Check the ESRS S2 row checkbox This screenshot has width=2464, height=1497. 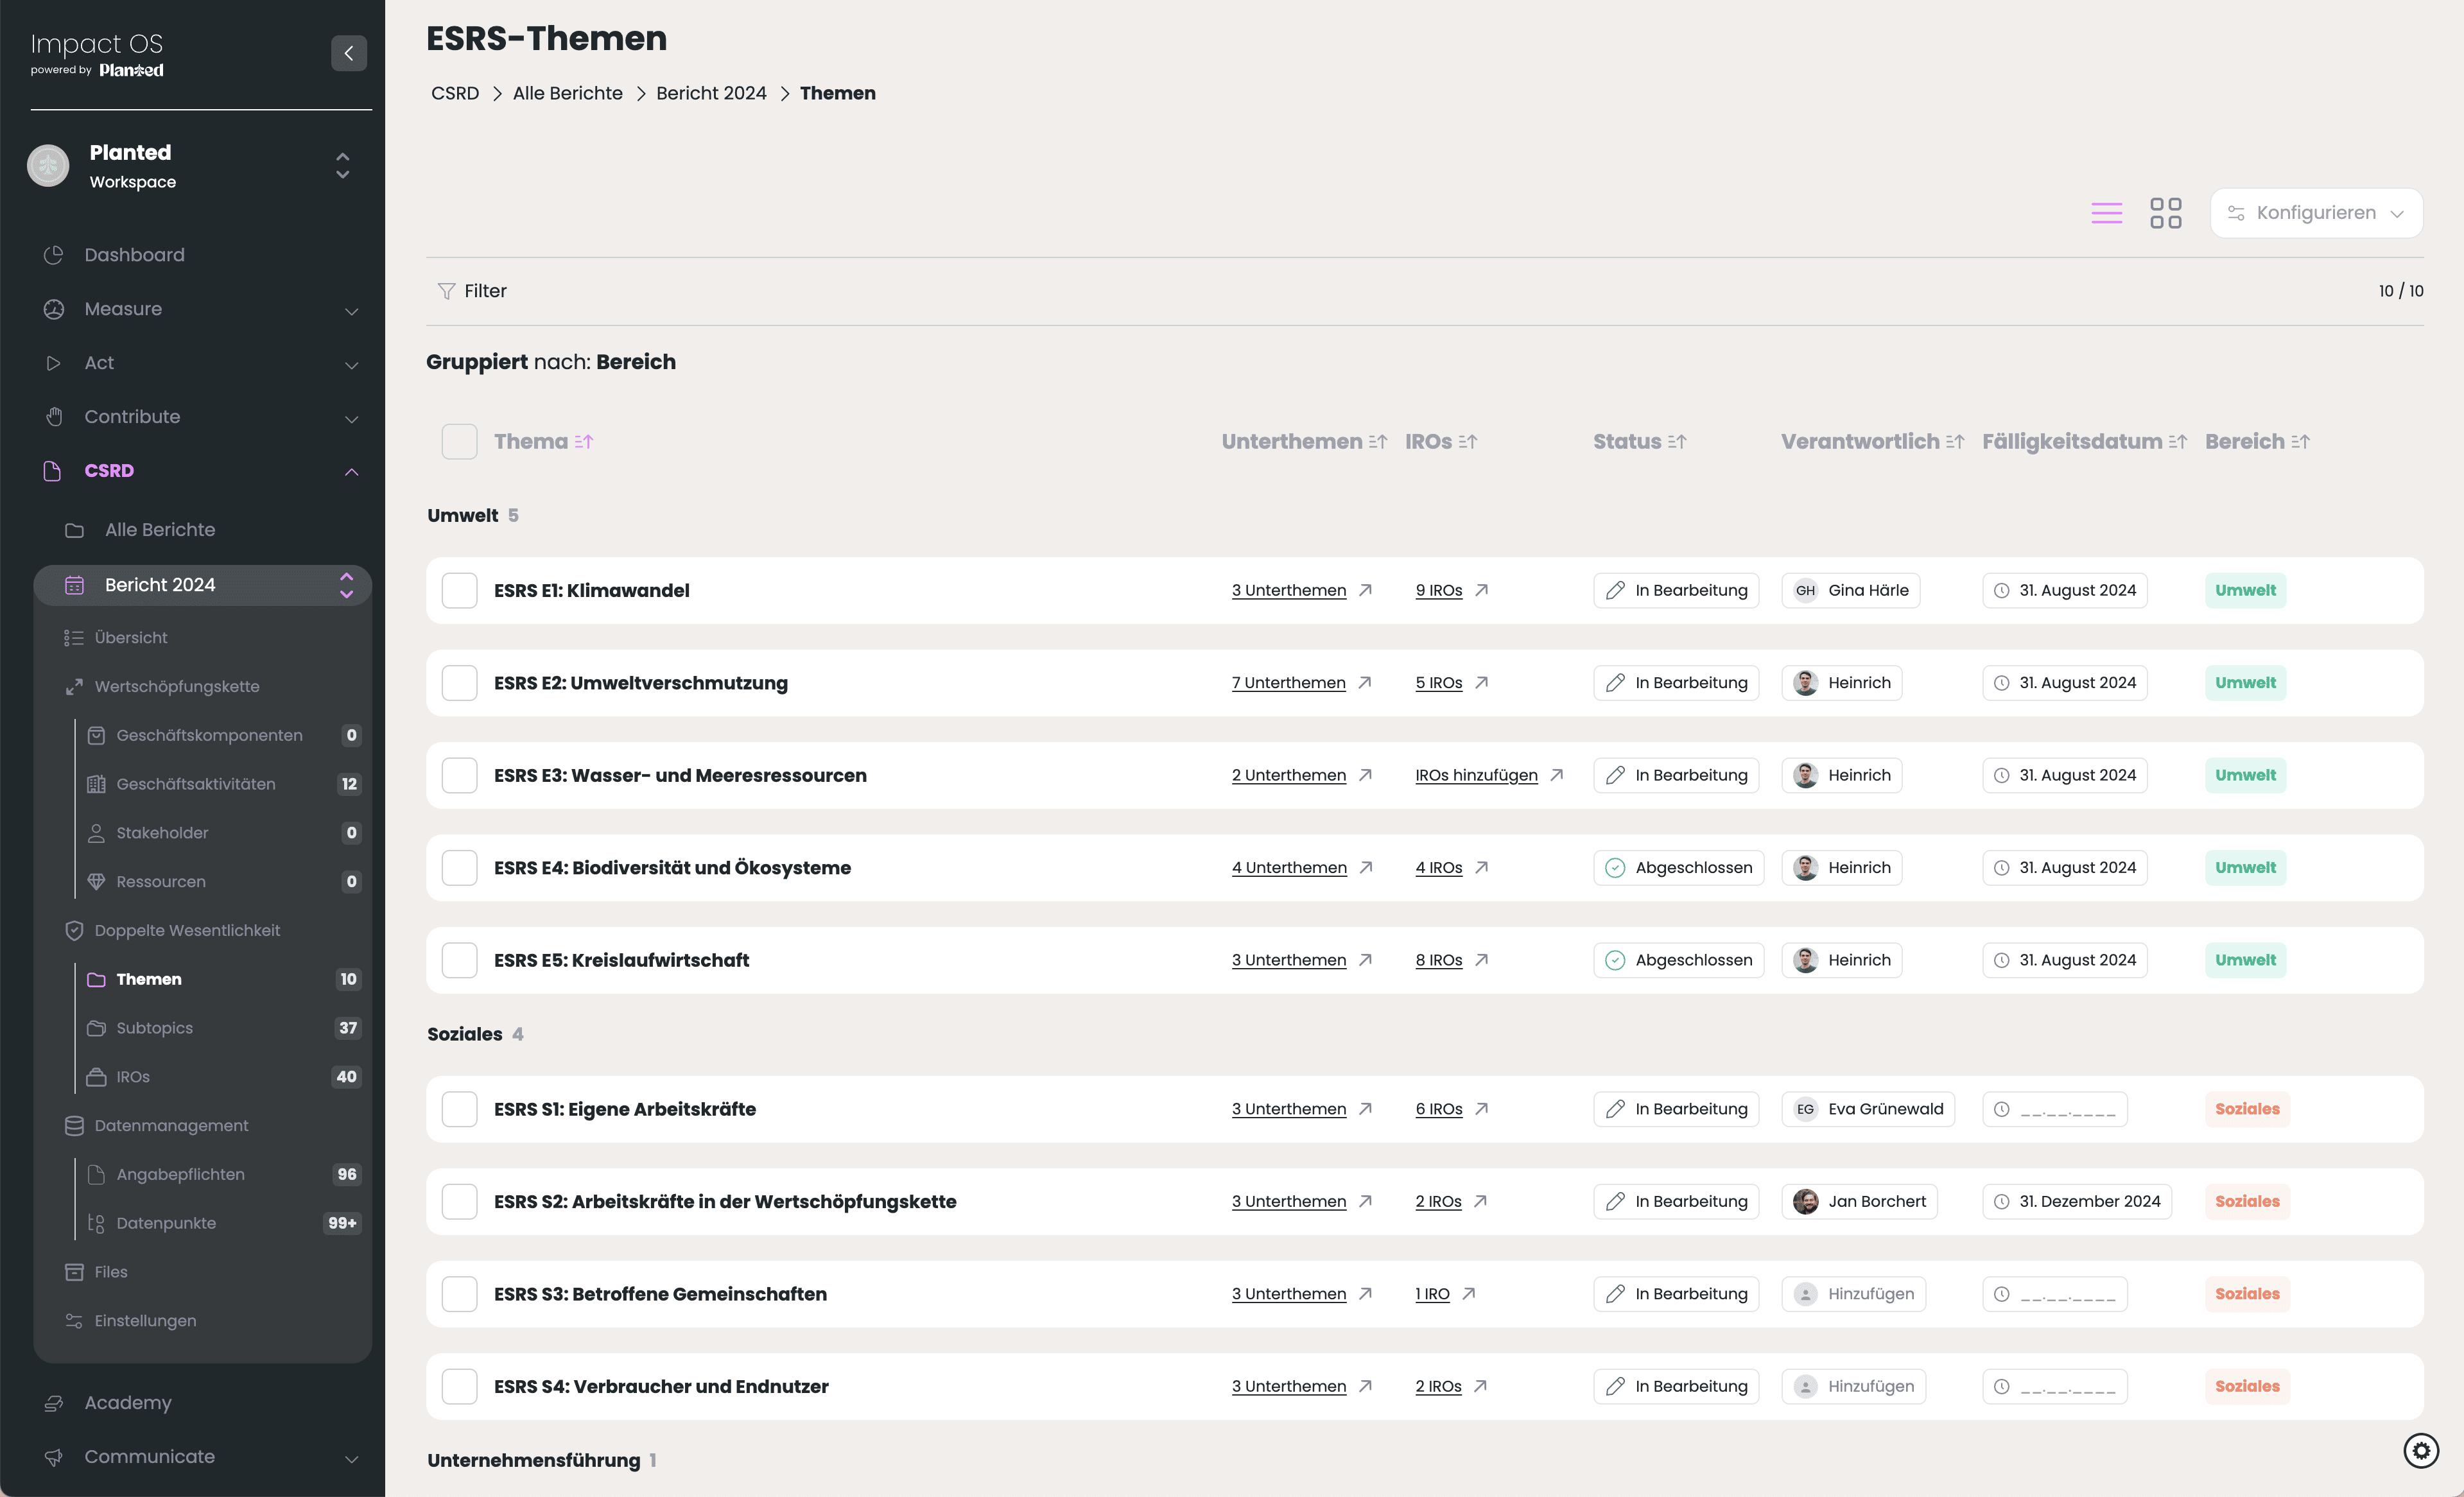click(459, 1201)
